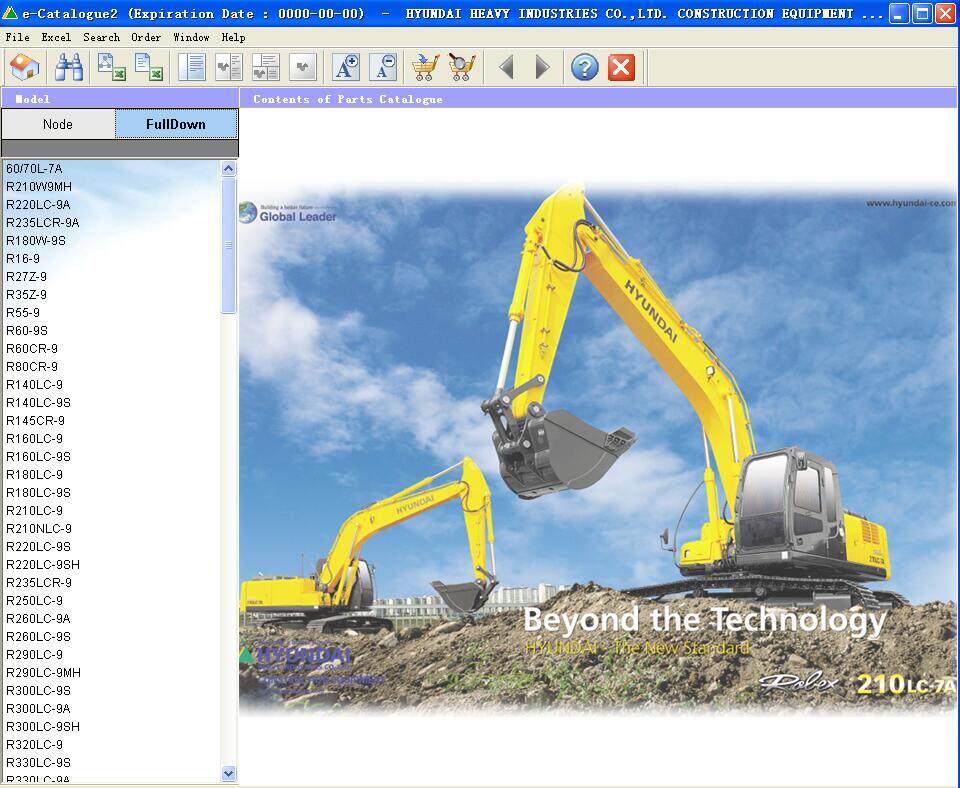Viewport: 960px width, 788px height.
Task: Switch to image and list side-by-side layout
Action: (x=229, y=67)
